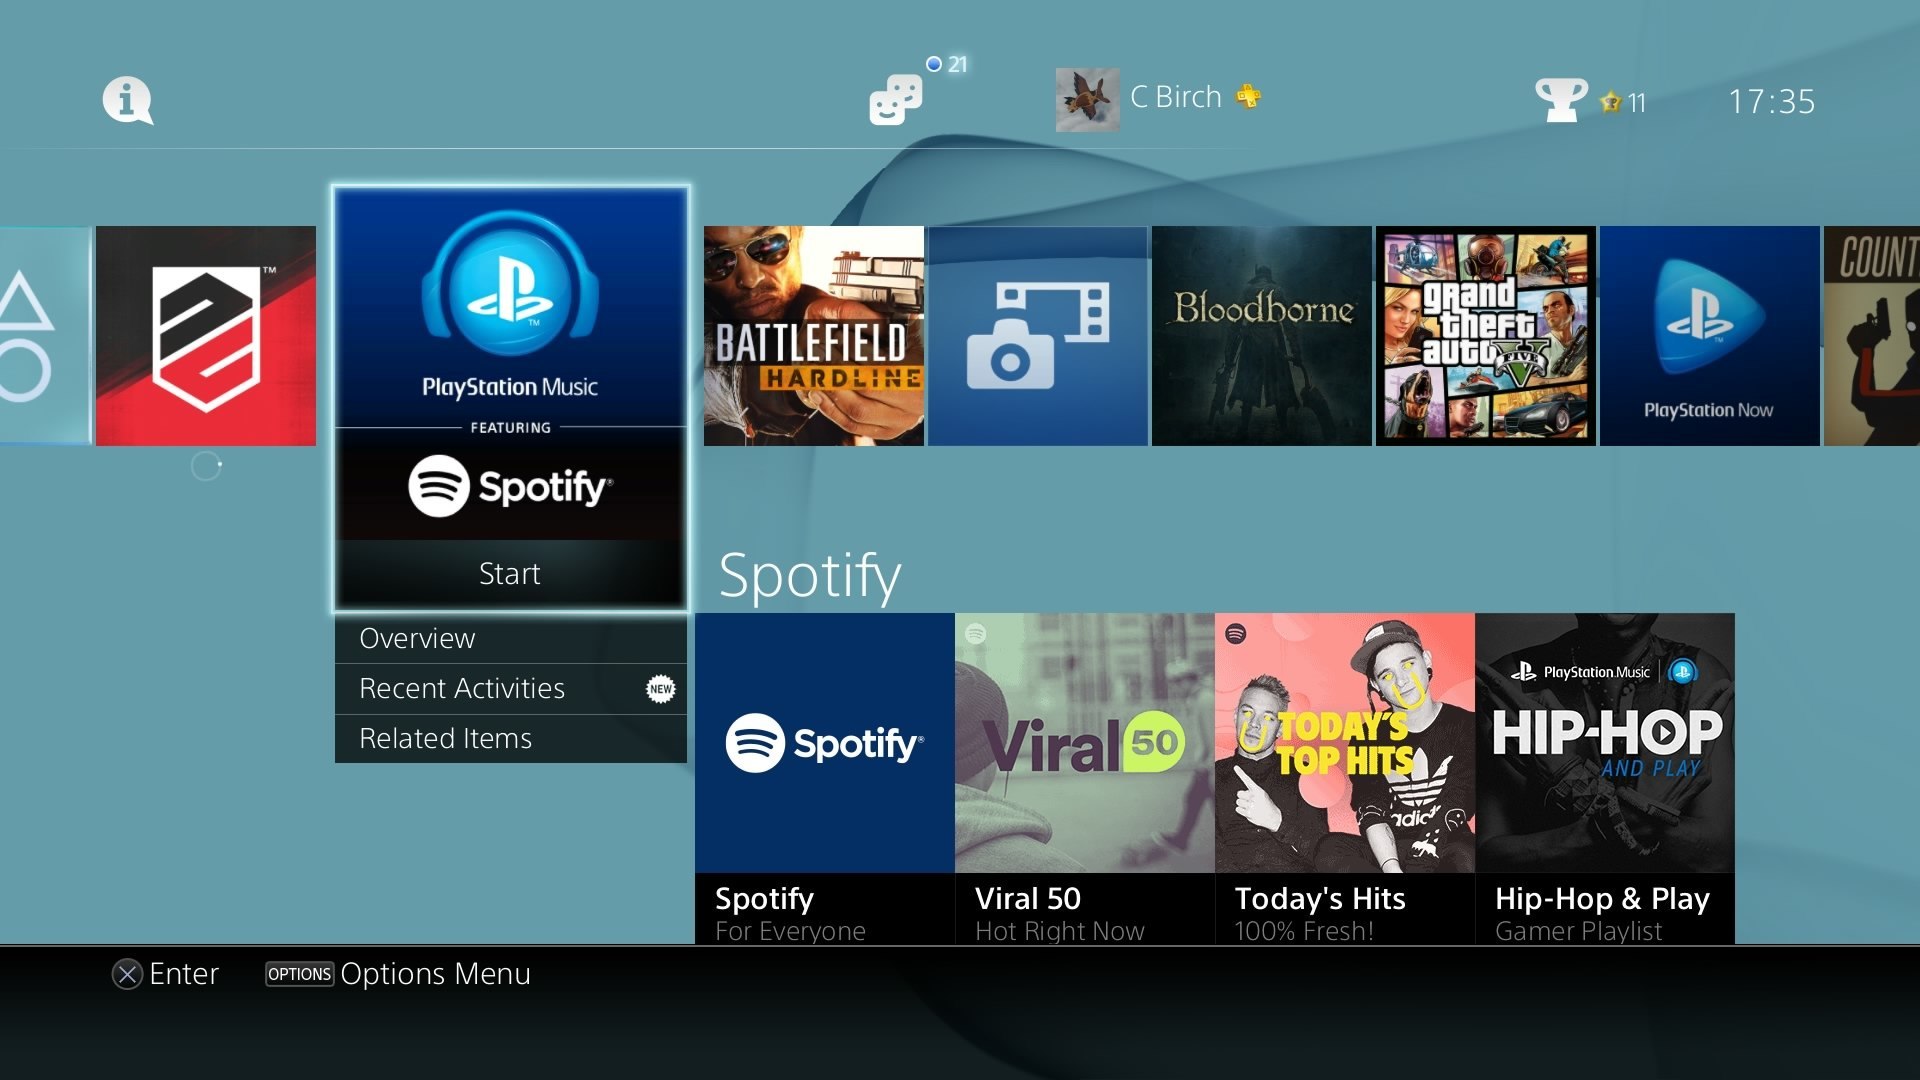The width and height of the screenshot is (1920, 1080).
Task: Open the notifications info bubble icon
Action: [x=128, y=100]
